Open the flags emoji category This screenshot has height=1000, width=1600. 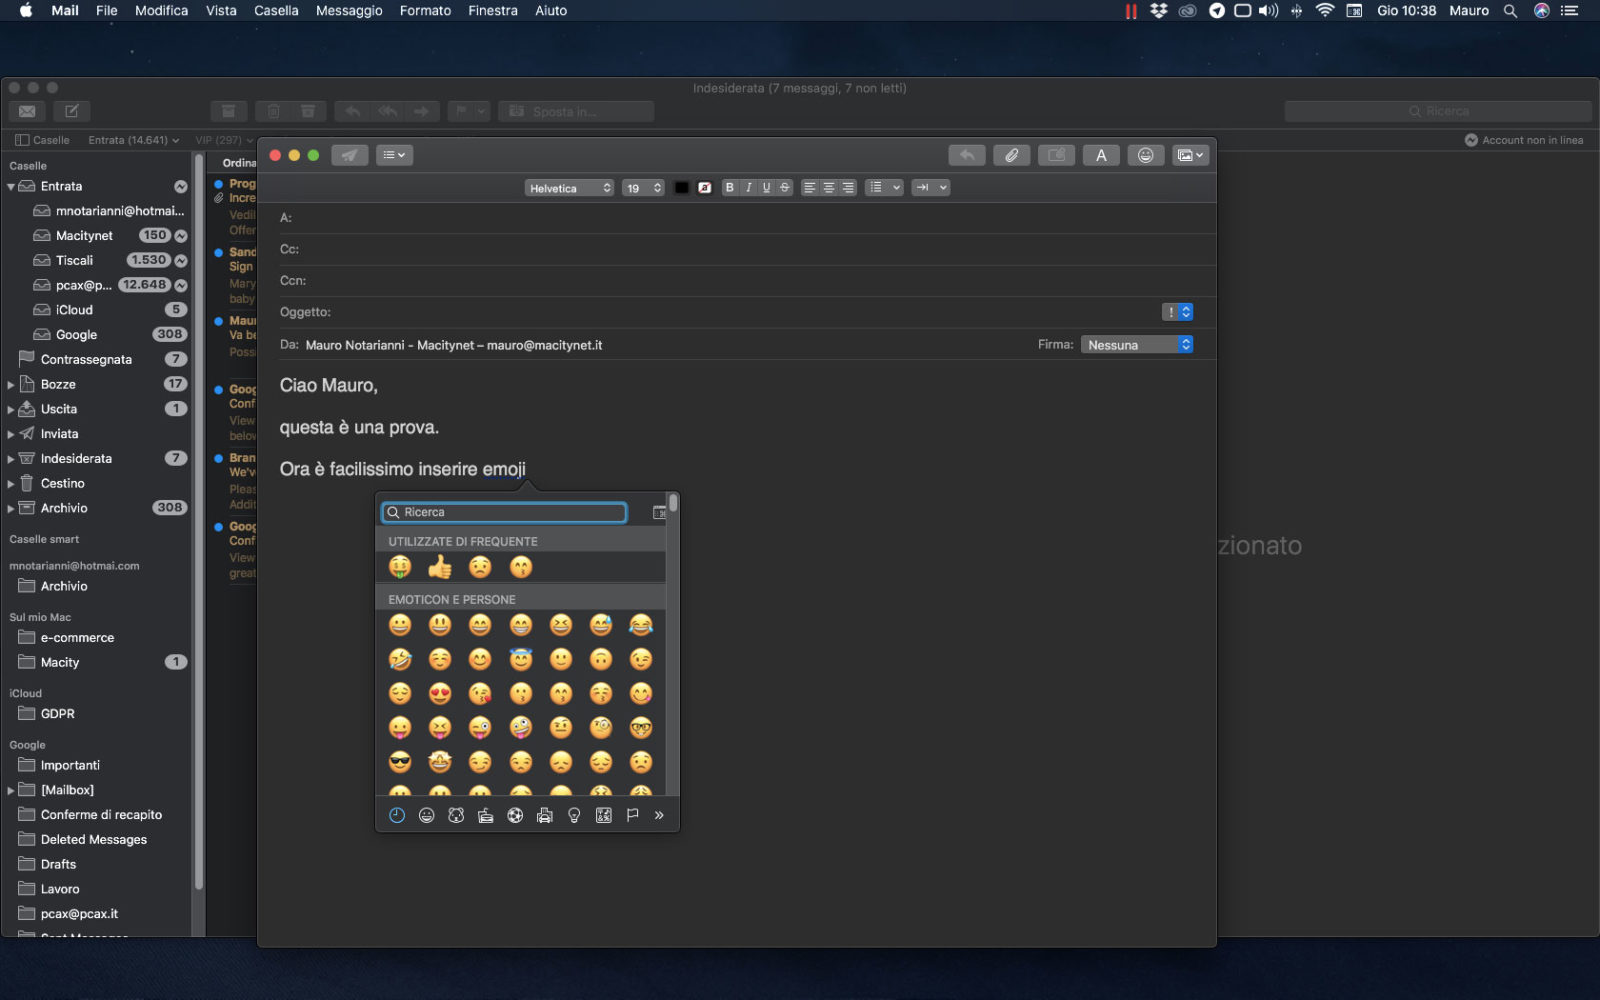[x=632, y=815]
